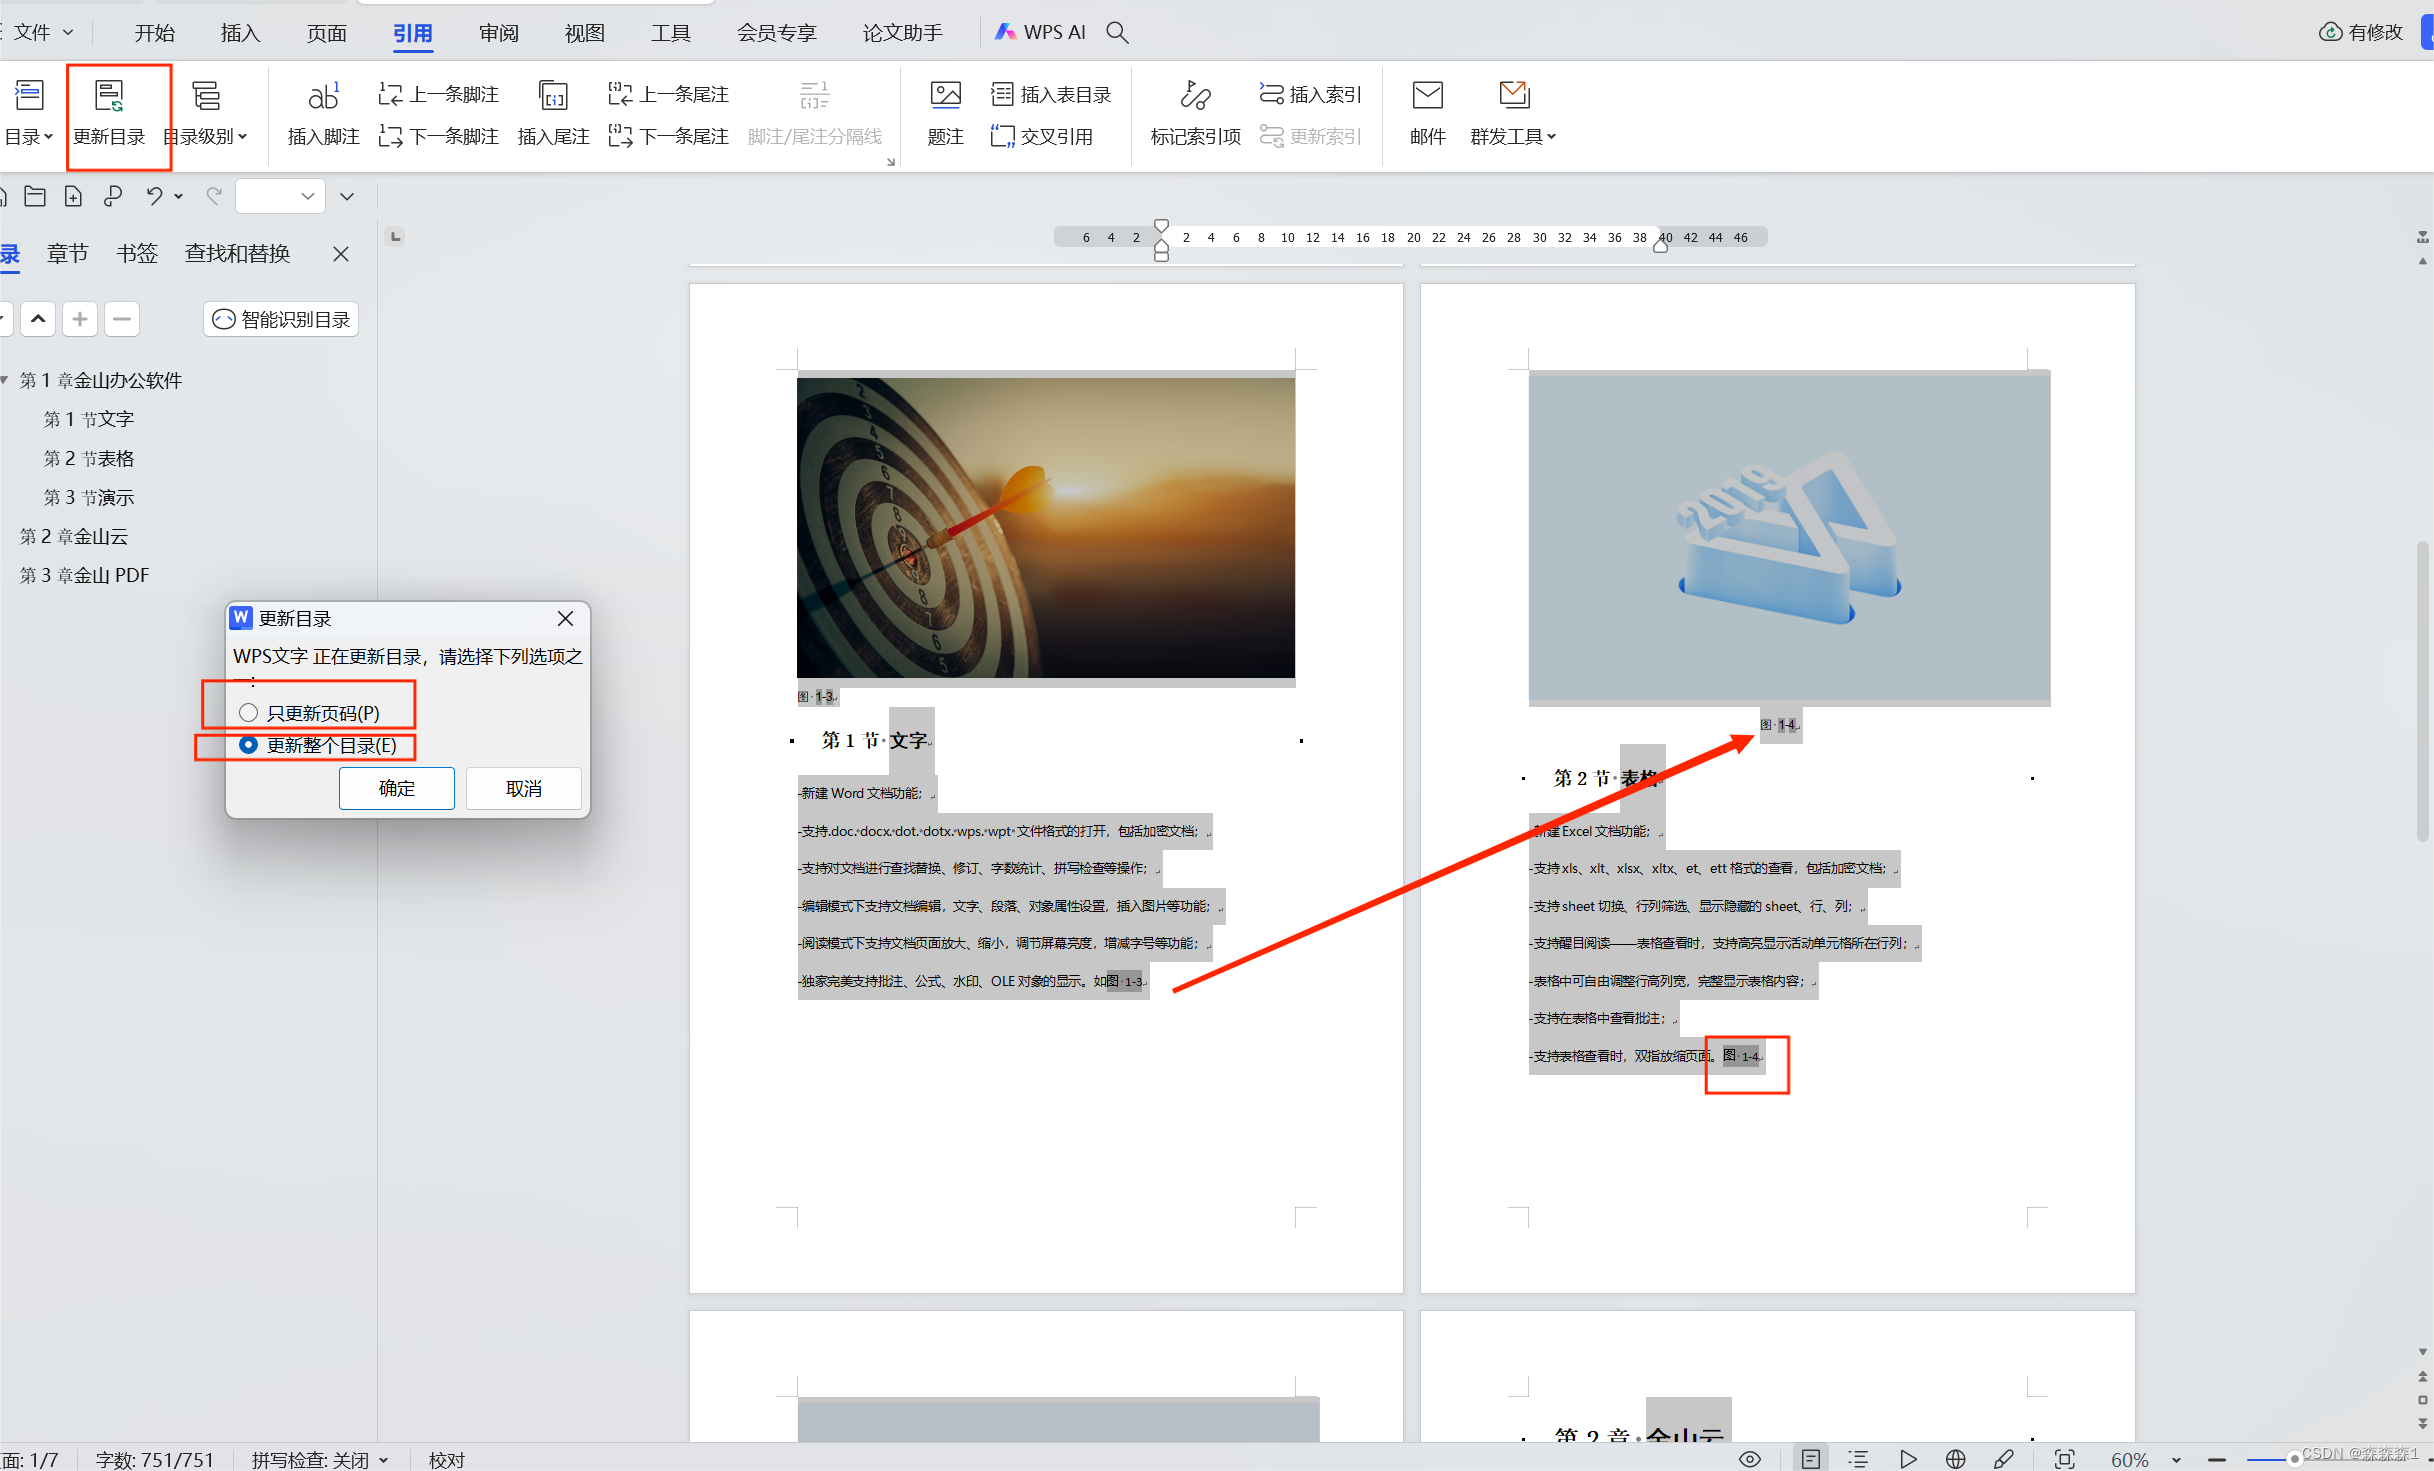Click the Cross-reference (交叉引用) button
Image resolution: width=2434 pixels, height=1471 pixels.
coord(1042,136)
